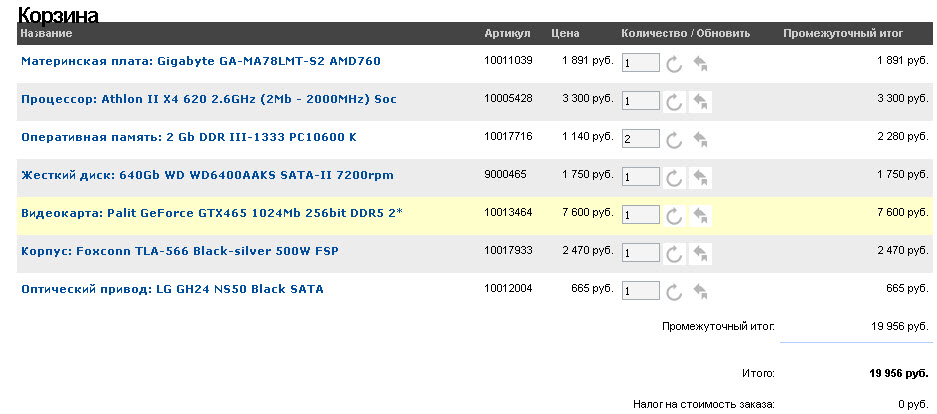Select article number 10011039

click(508, 60)
